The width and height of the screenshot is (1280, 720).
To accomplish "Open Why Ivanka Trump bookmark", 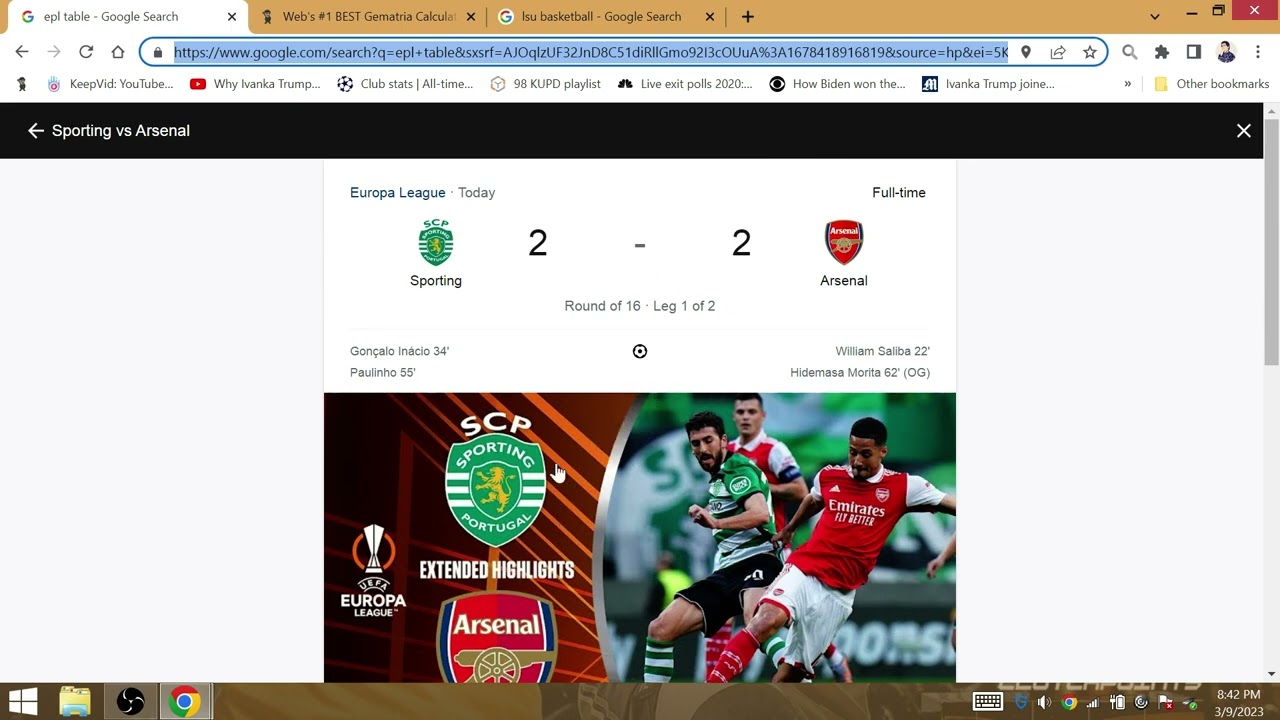I will (x=255, y=84).
